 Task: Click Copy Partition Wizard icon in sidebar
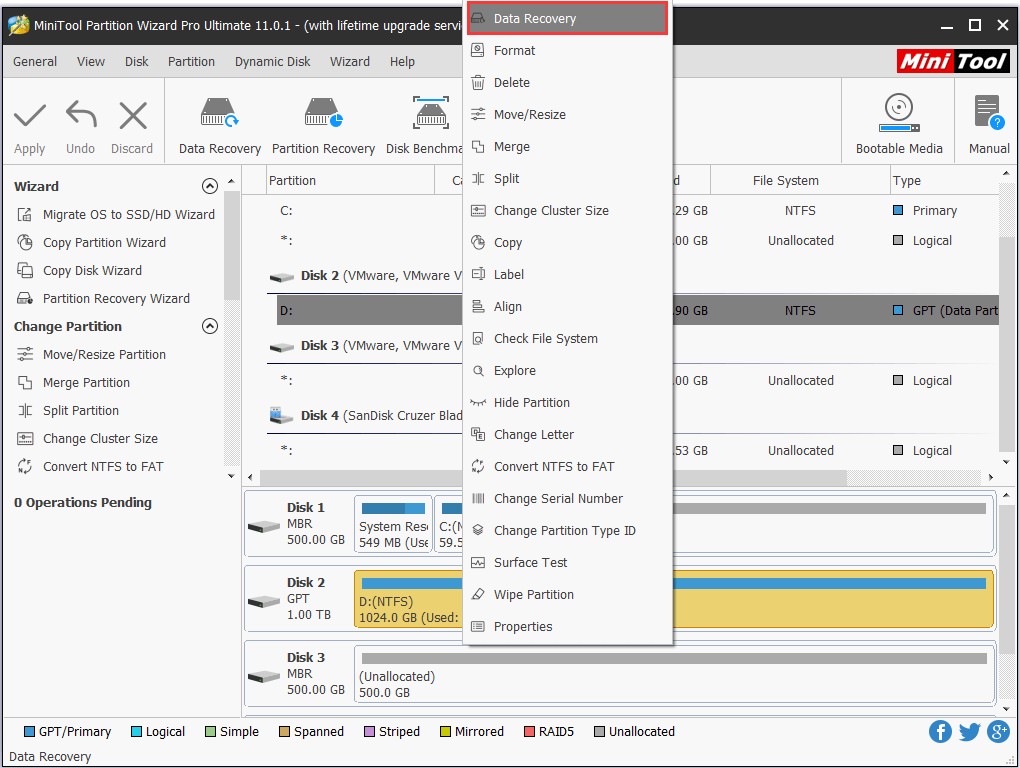coord(25,243)
